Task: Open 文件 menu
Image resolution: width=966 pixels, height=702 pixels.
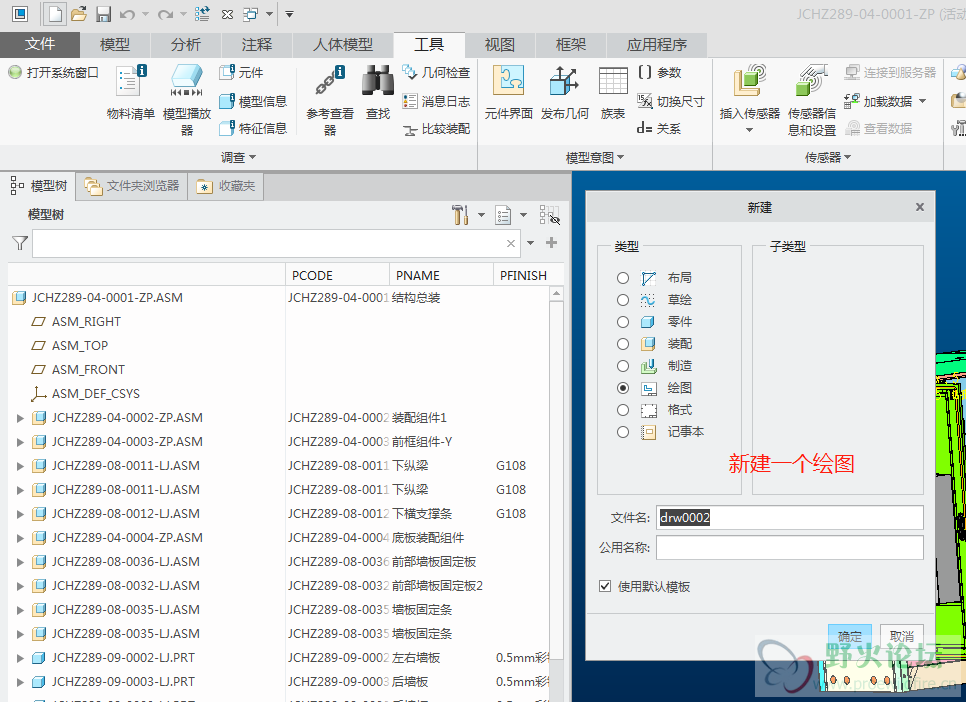Action: point(40,44)
